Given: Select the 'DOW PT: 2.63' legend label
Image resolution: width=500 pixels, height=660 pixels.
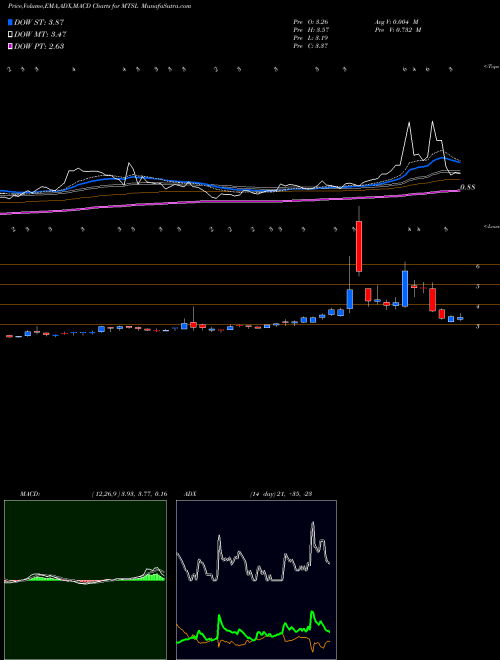Looking at the screenshot, I should [39, 46].
